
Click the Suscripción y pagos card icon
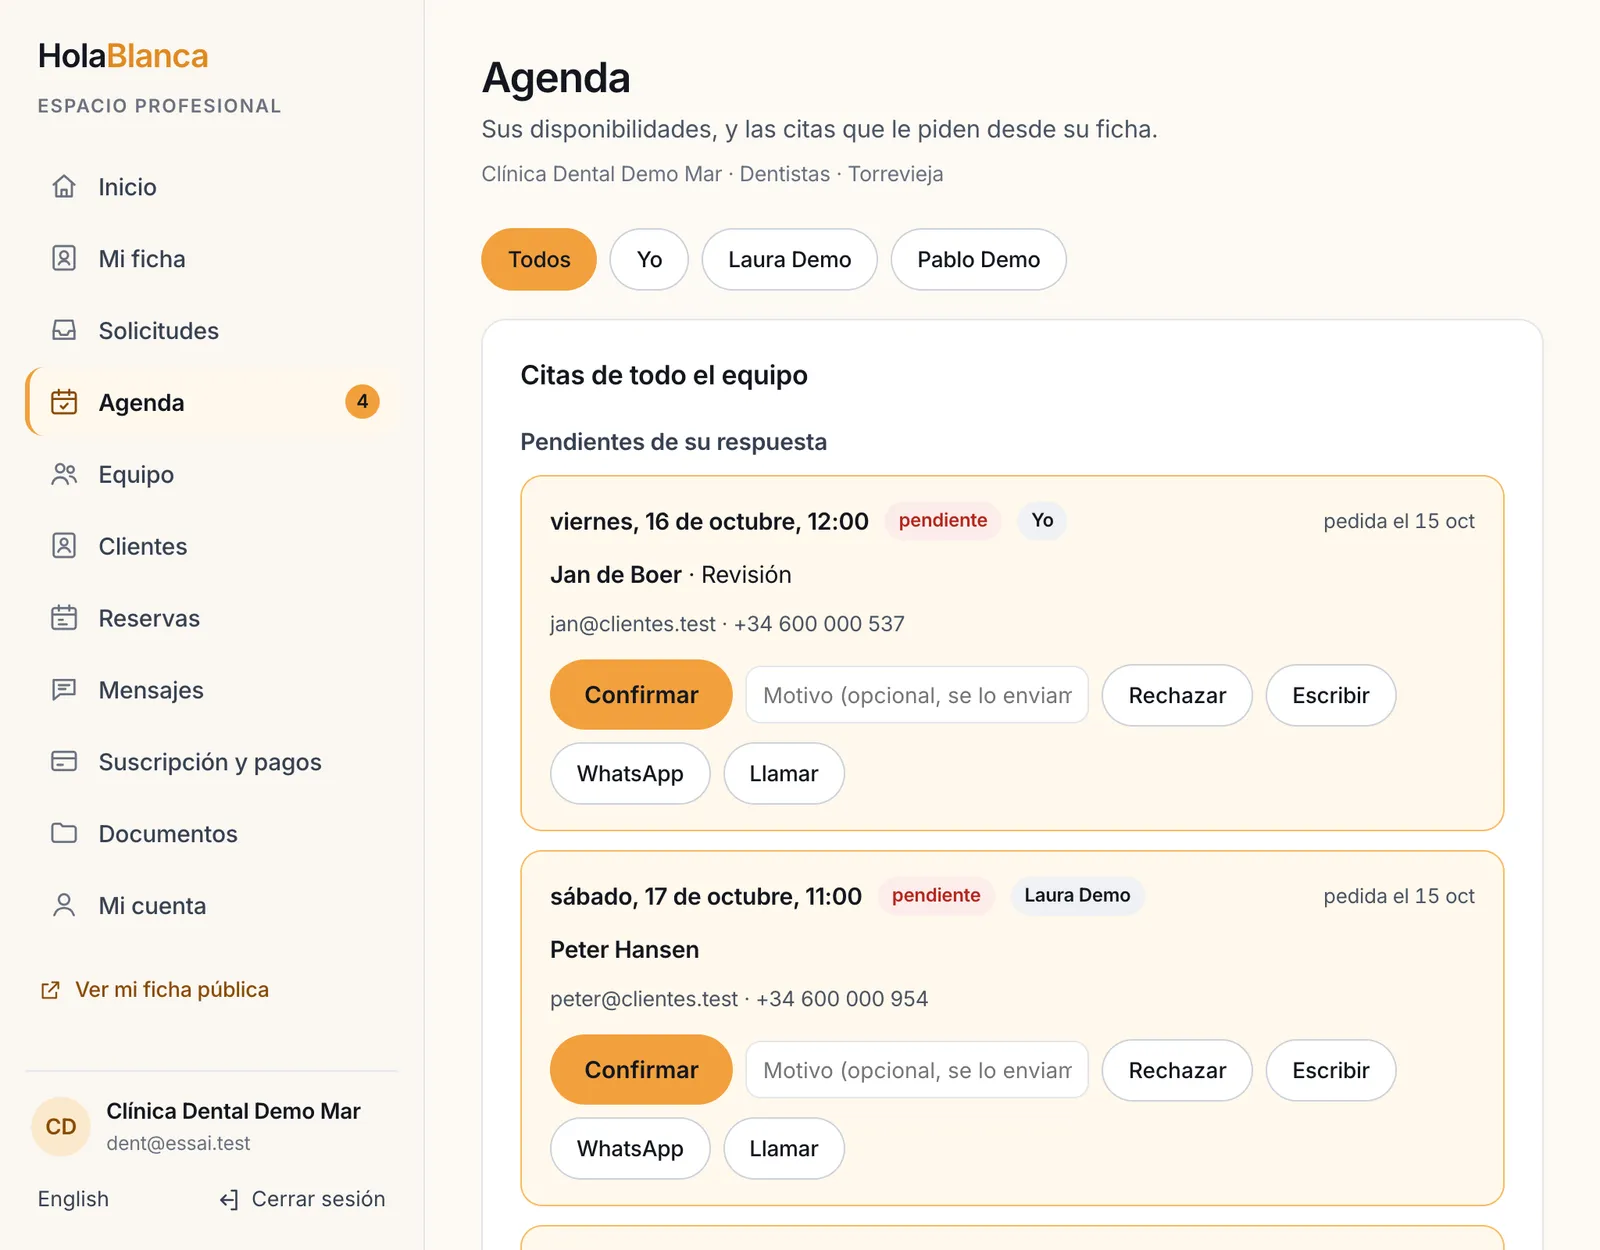[64, 762]
